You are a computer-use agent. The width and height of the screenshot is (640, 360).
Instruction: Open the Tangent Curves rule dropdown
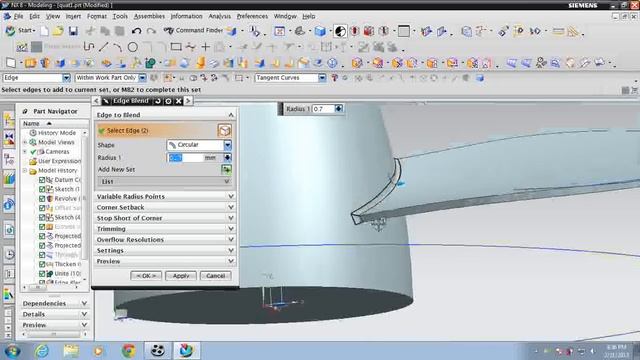322,78
